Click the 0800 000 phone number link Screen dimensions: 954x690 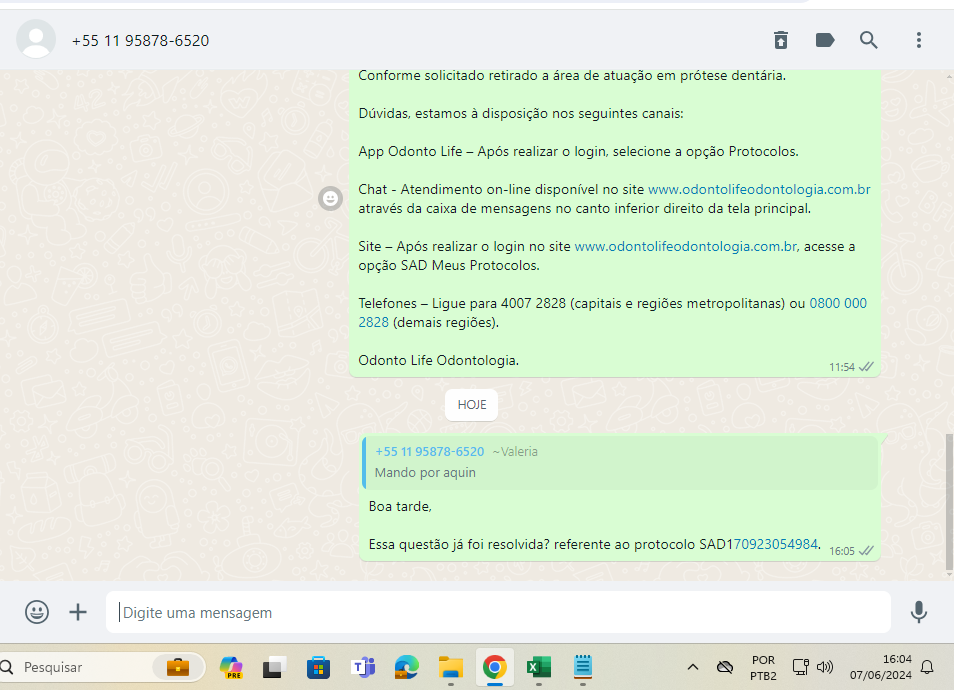[838, 303]
